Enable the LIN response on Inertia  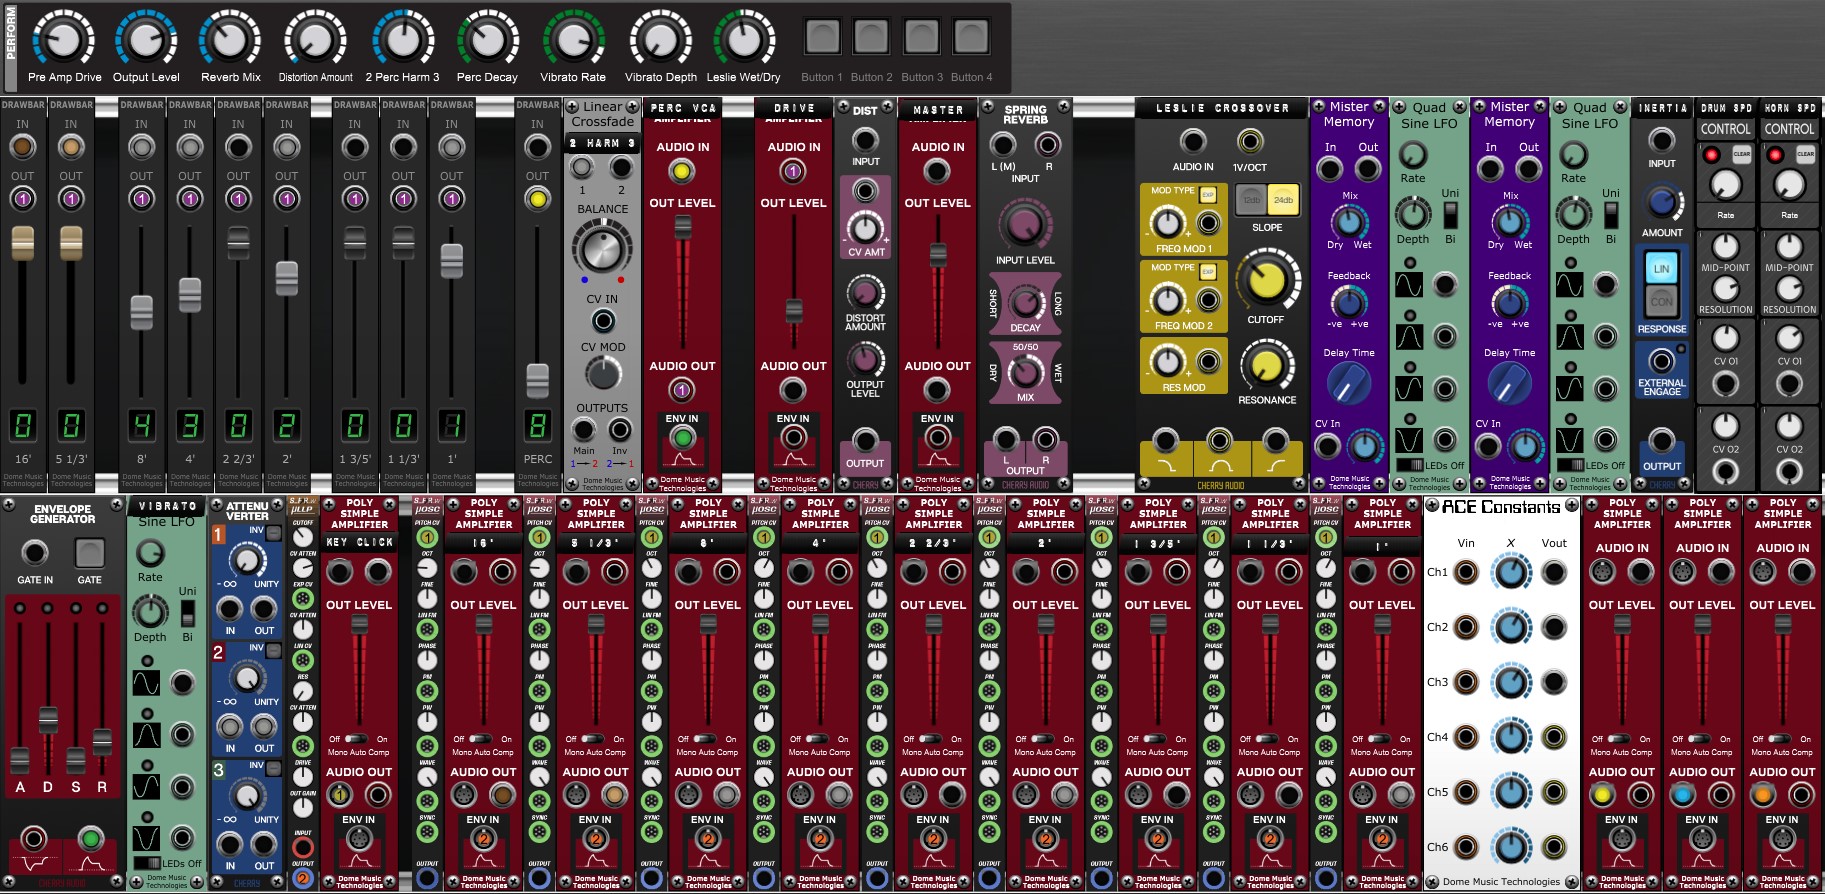[x=1662, y=269]
